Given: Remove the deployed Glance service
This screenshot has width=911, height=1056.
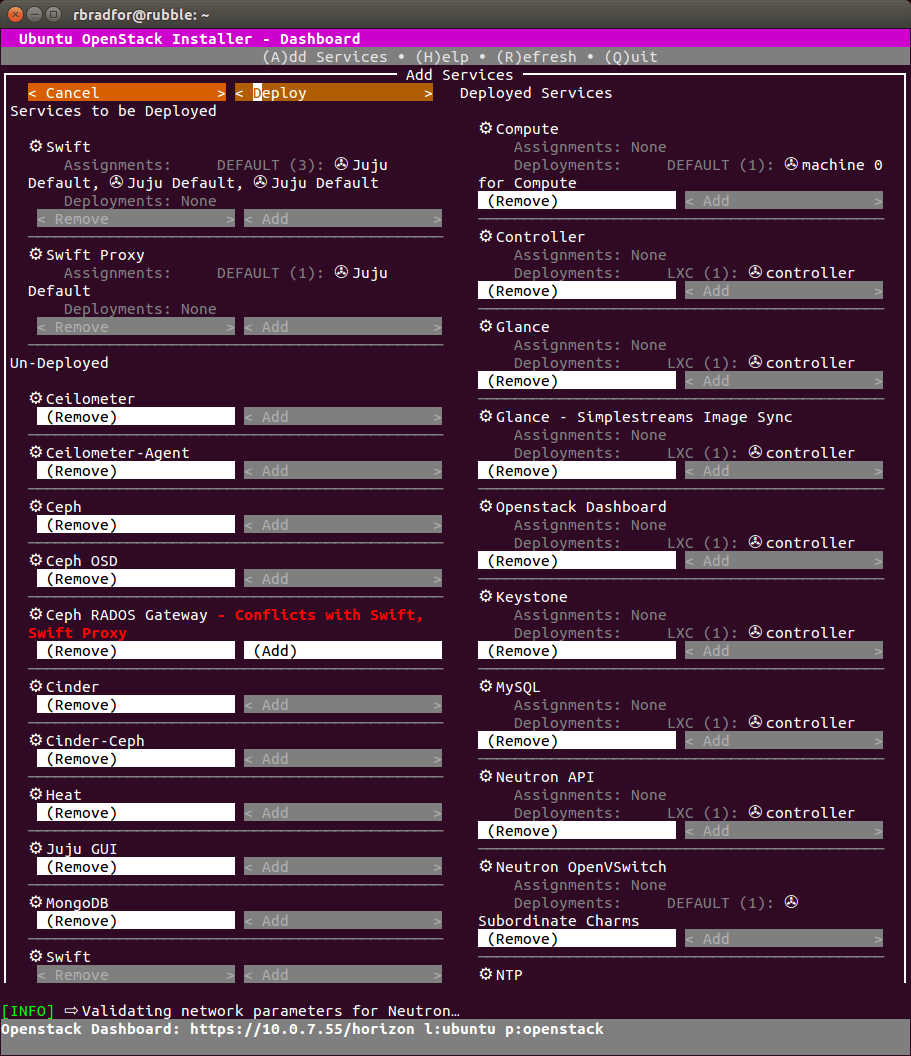Looking at the screenshot, I should pyautogui.click(x=576, y=381).
